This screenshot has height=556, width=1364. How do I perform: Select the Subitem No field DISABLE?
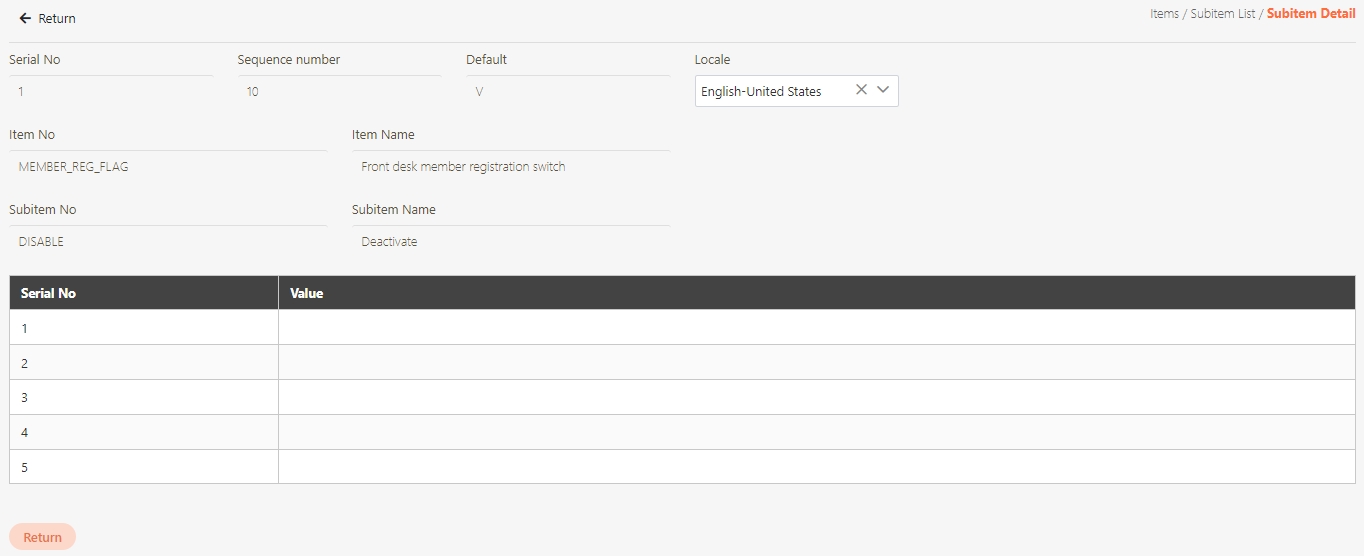167,242
